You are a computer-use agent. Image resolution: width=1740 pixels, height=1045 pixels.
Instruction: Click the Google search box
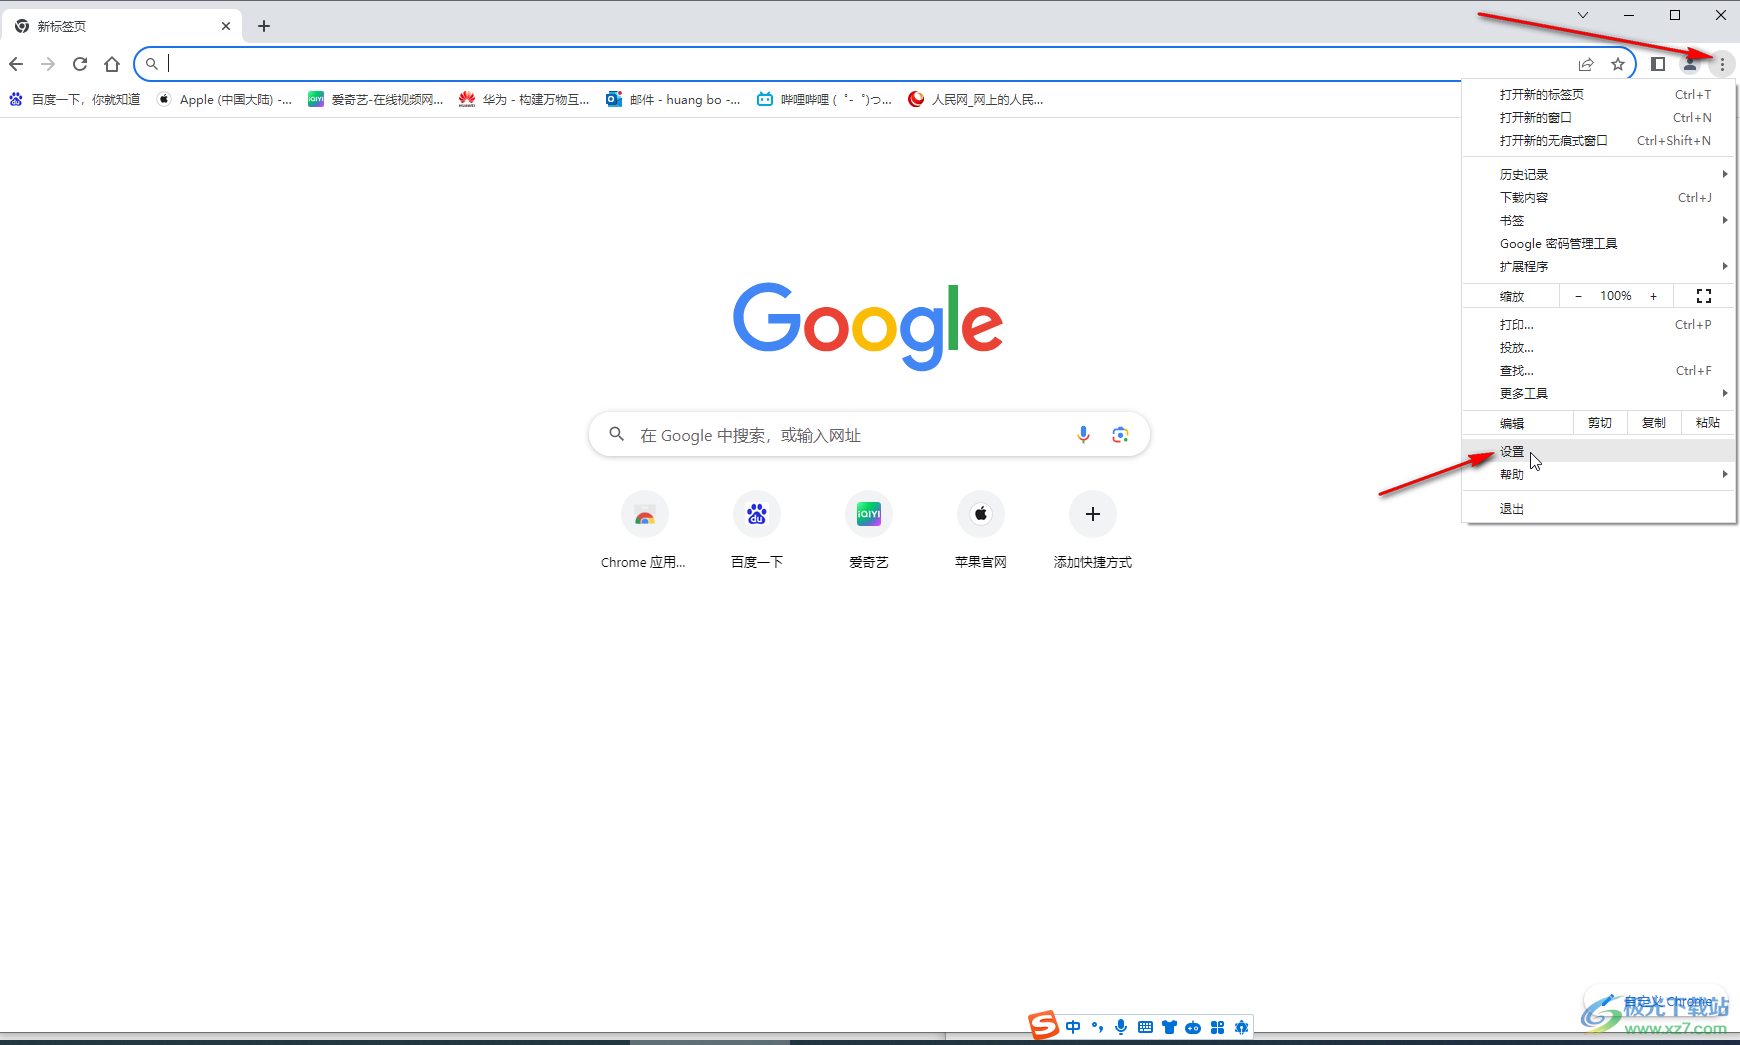point(869,435)
